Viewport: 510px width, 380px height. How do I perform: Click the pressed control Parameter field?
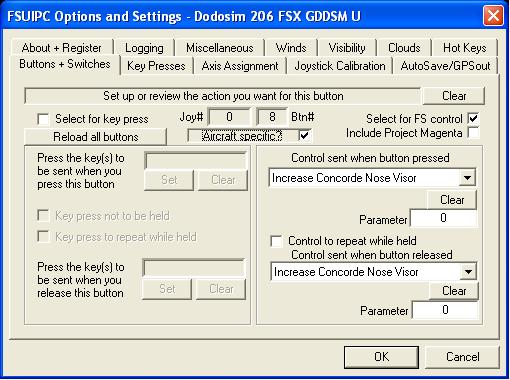pyautogui.click(x=444, y=218)
